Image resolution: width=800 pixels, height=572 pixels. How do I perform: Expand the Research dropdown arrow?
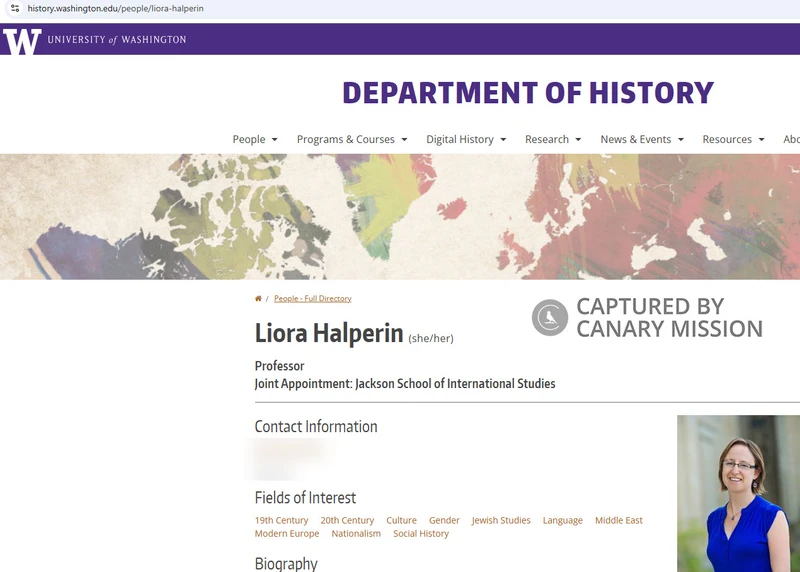578,140
